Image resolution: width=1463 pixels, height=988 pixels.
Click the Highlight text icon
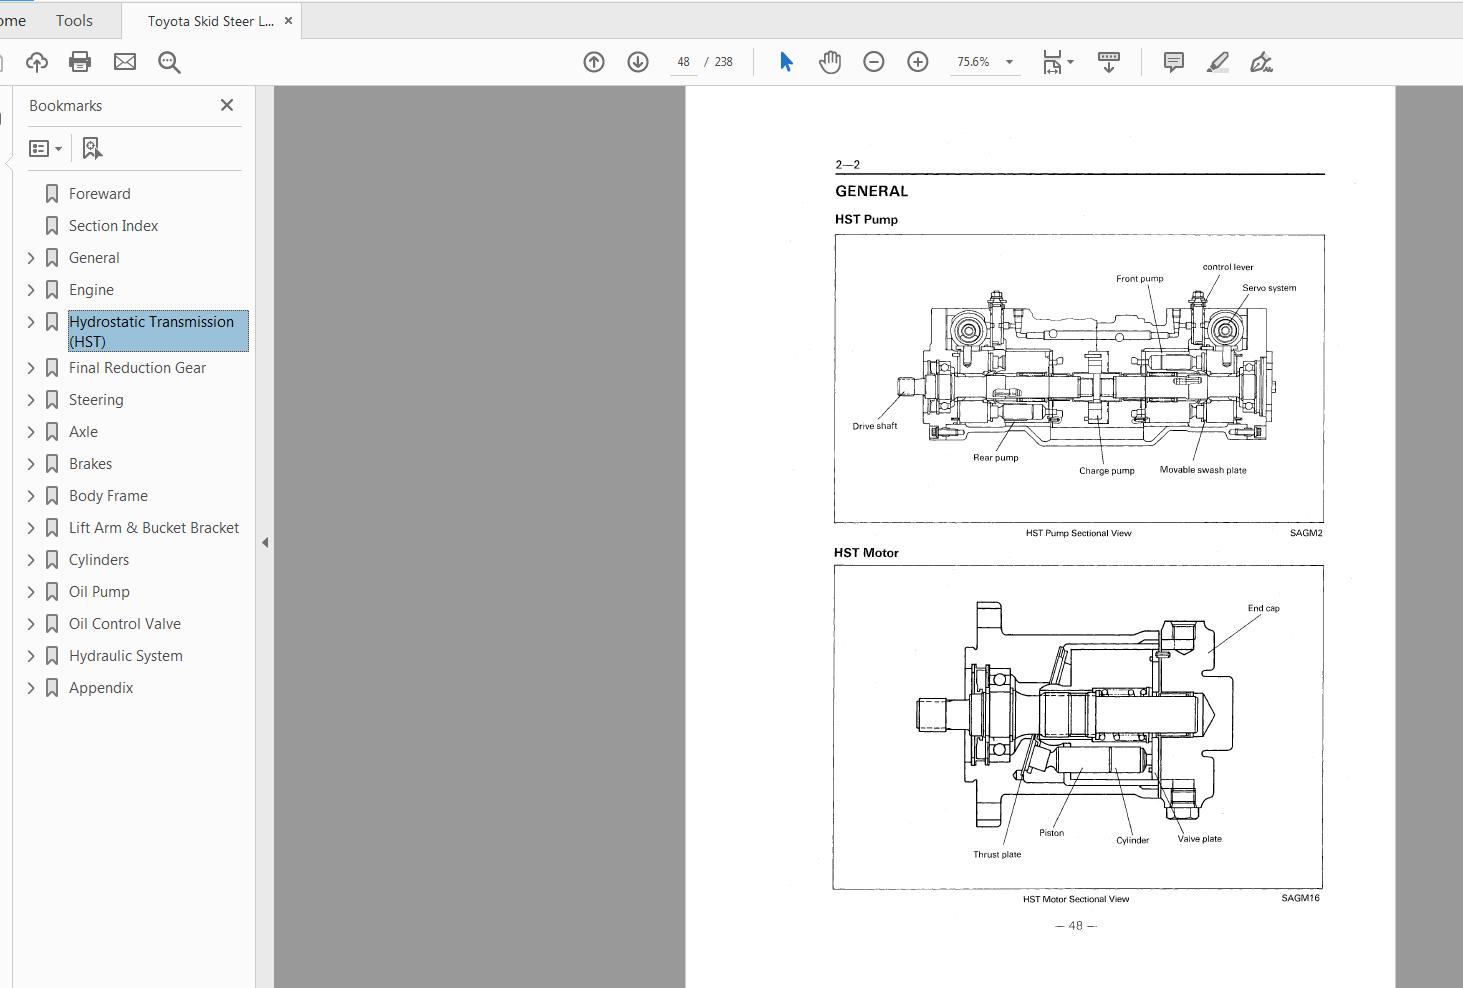pyautogui.click(x=1217, y=61)
